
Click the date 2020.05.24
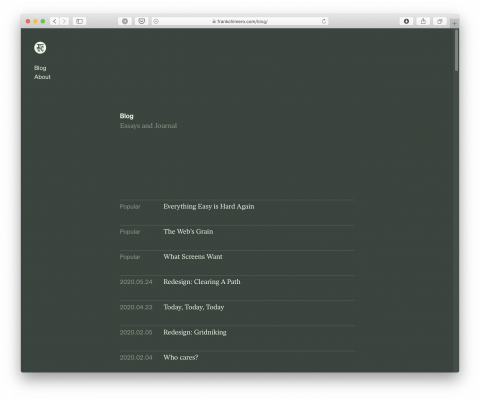coord(136,282)
